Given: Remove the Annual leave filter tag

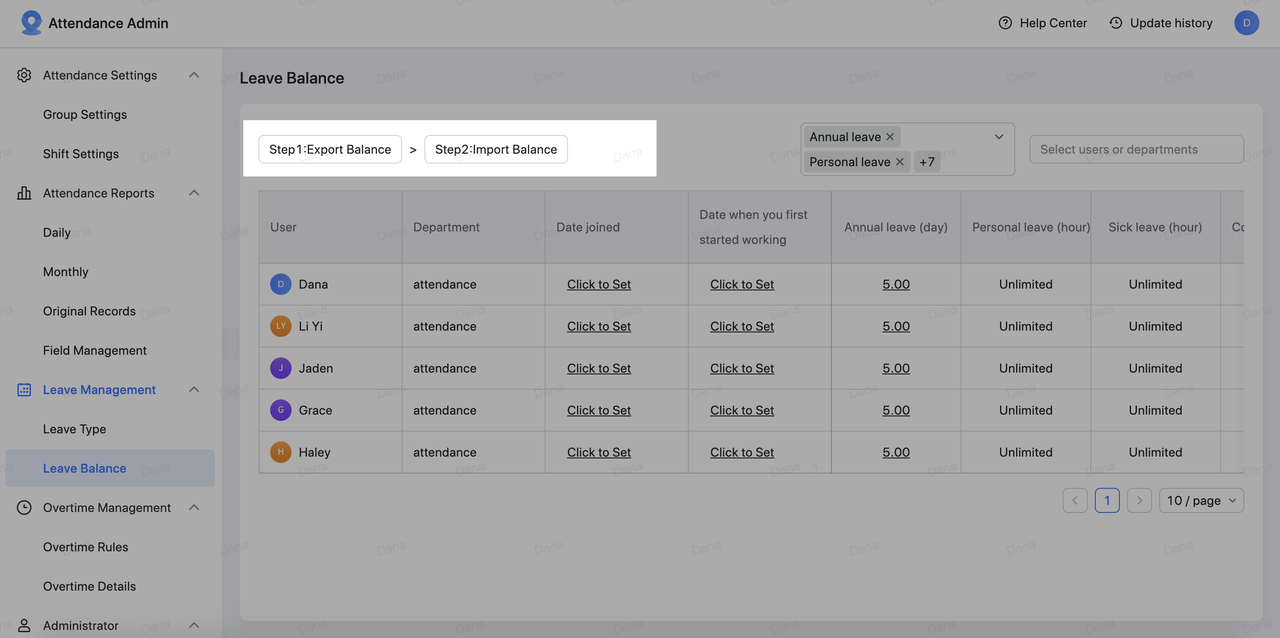Looking at the screenshot, I should point(890,137).
